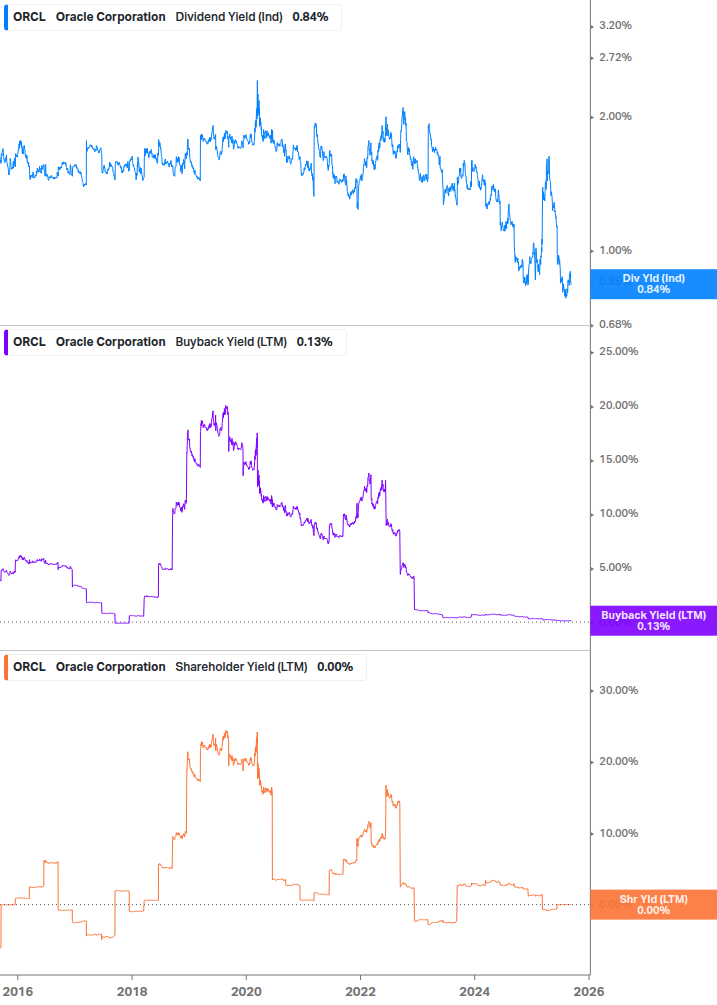This screenshot has height=1005, width=717.
Task: Click Oracle Corporation name in Dividend Yield legend
Action: tap(110, 17)
